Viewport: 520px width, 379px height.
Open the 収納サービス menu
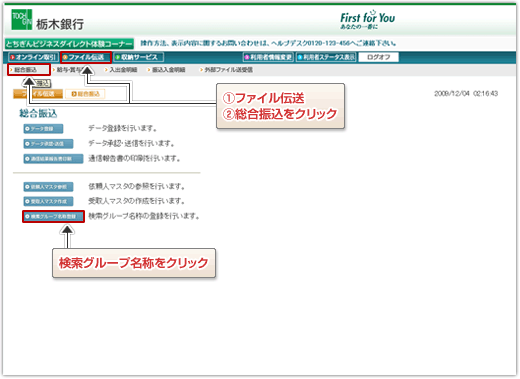point(139,57)
